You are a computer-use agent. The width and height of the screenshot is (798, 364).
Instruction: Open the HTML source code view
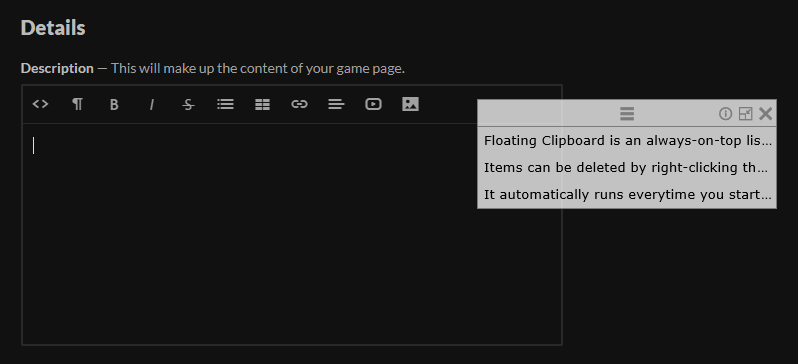[x=40, y=104]
